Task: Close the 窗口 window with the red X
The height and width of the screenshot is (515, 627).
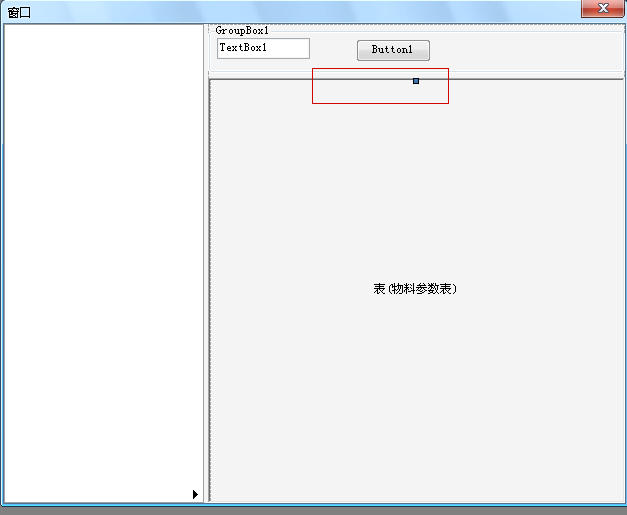Action: pos(603,9)
